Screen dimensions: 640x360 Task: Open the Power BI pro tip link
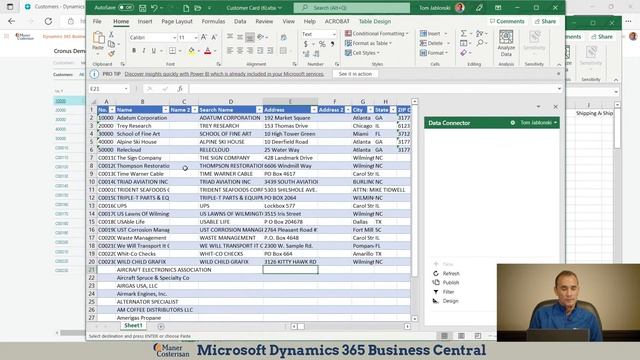pyautogui.click(x=224, y=74)
